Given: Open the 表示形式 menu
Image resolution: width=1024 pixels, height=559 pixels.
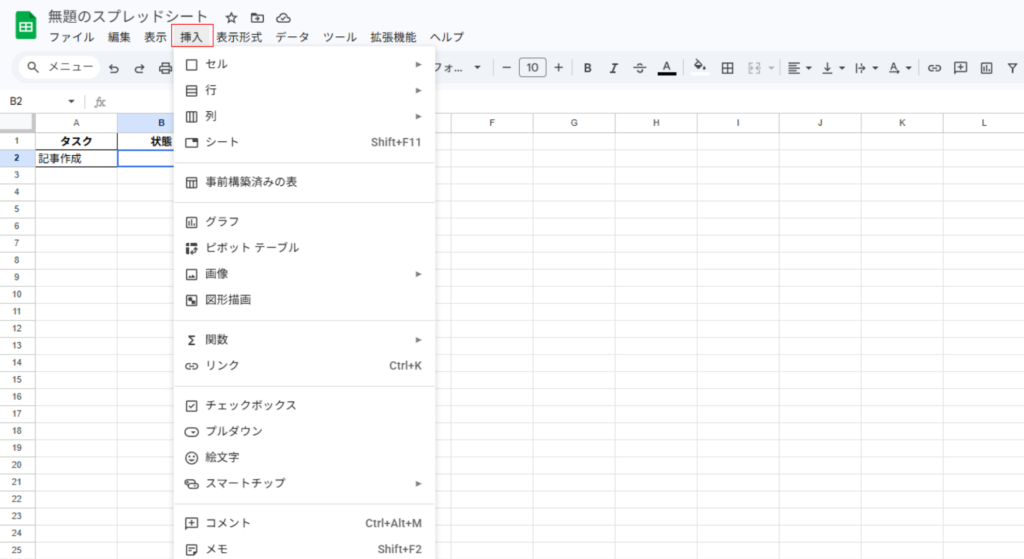Looking at the screenshot, I should [239, 37].
